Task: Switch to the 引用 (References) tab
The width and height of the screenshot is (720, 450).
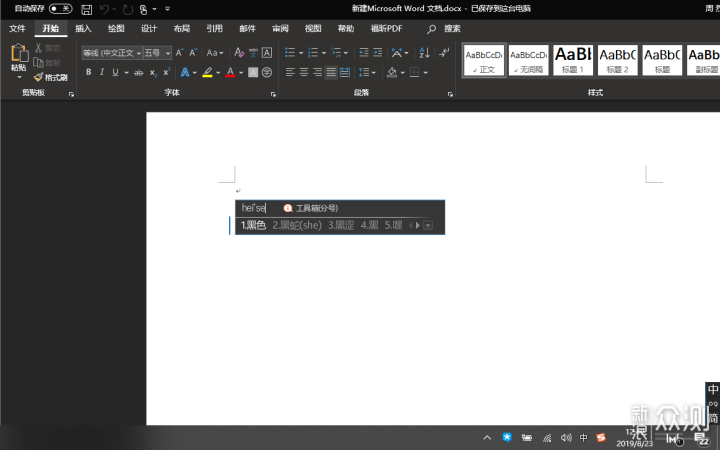Action: tap(214, 28)
